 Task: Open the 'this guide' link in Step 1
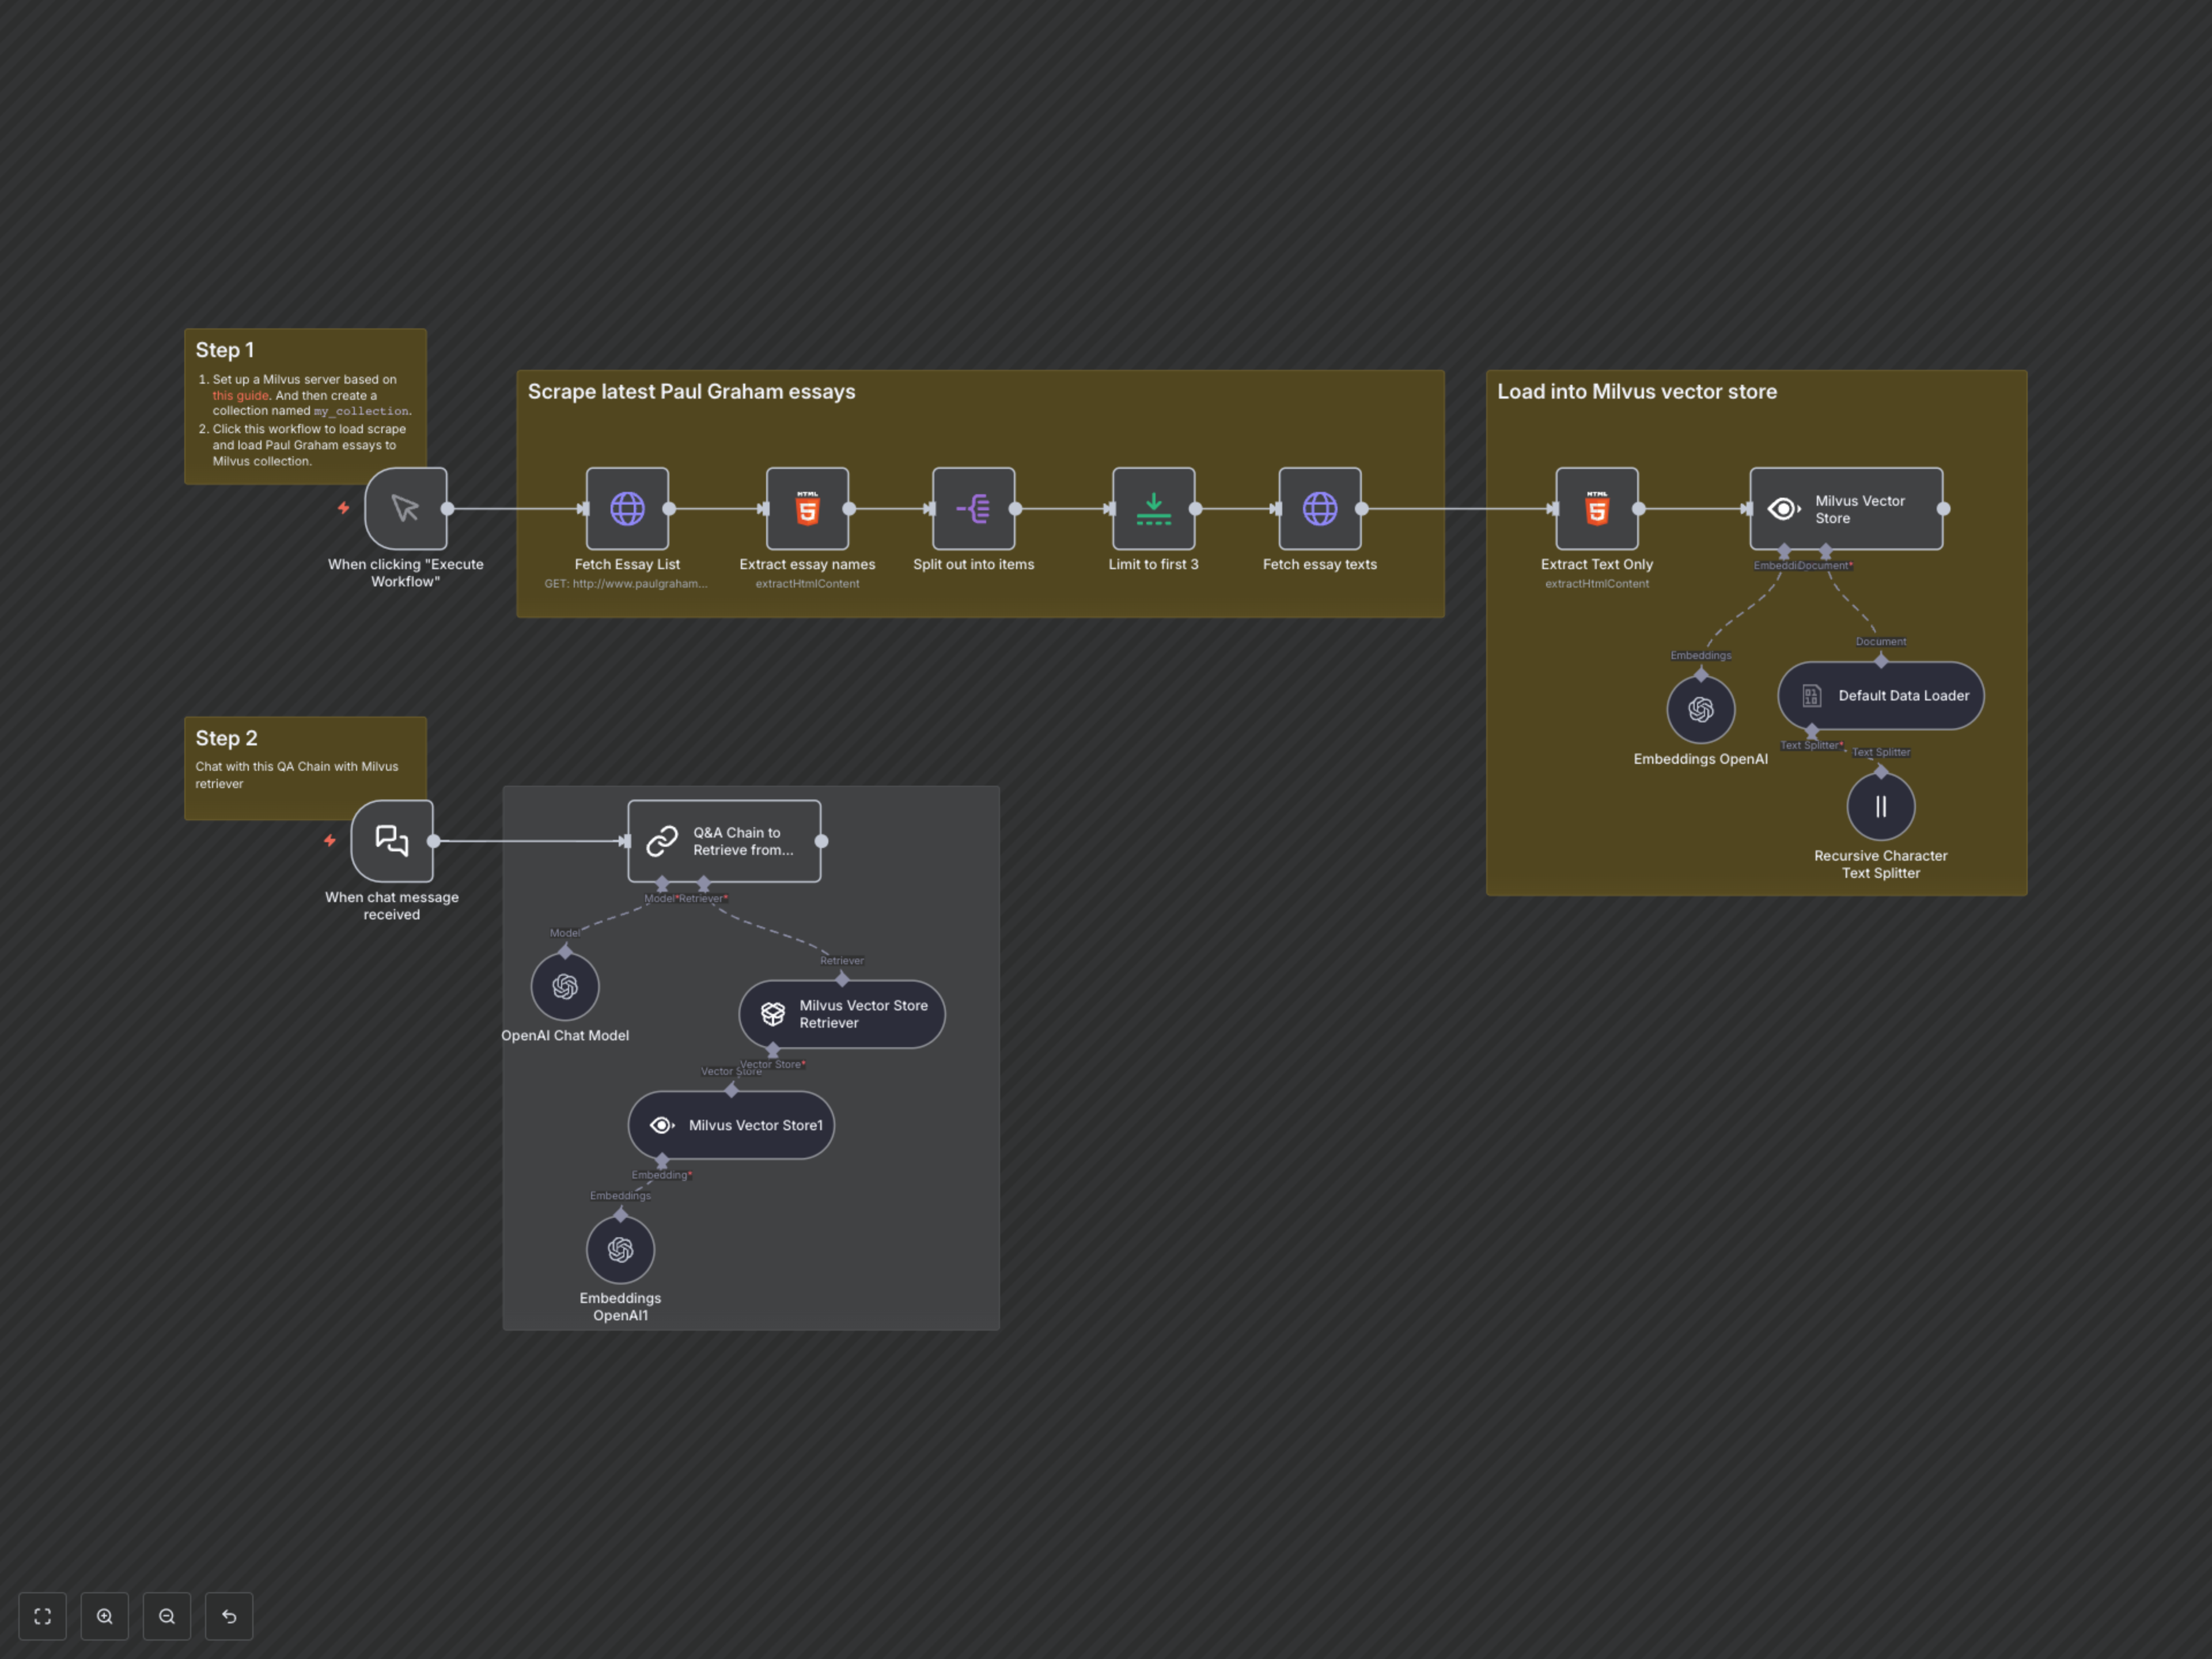tap(240, 396)
